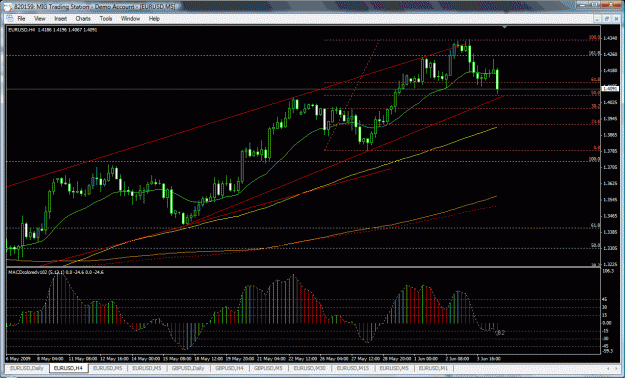Click the current price tag on axis
625x378 pixels.
click(610, 89)
